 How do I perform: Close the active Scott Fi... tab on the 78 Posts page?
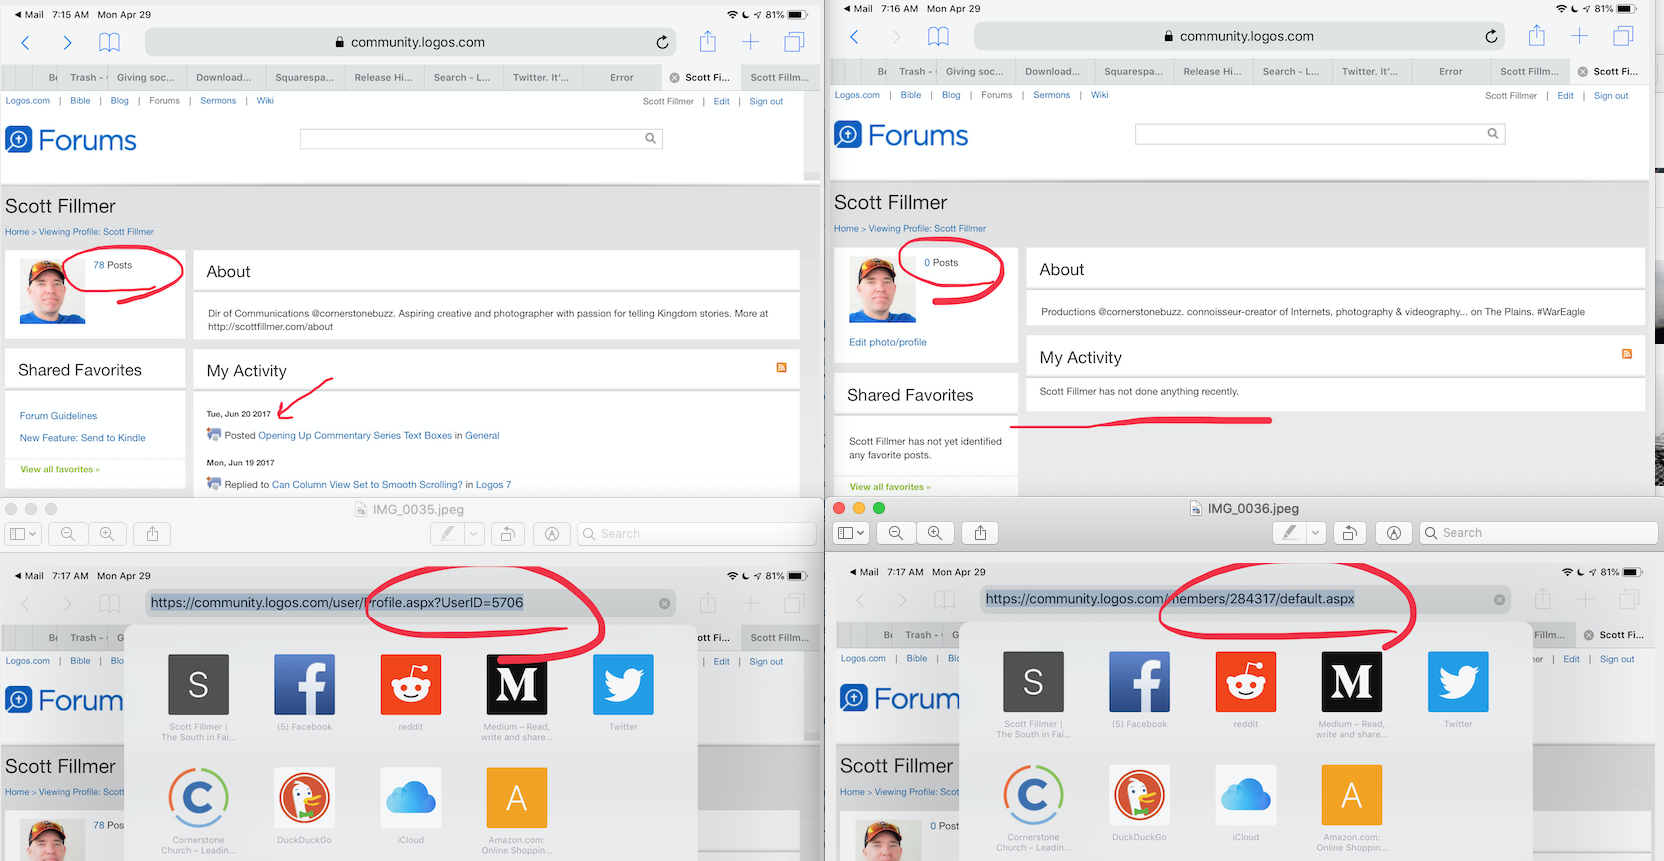click(x=674, y=77)
